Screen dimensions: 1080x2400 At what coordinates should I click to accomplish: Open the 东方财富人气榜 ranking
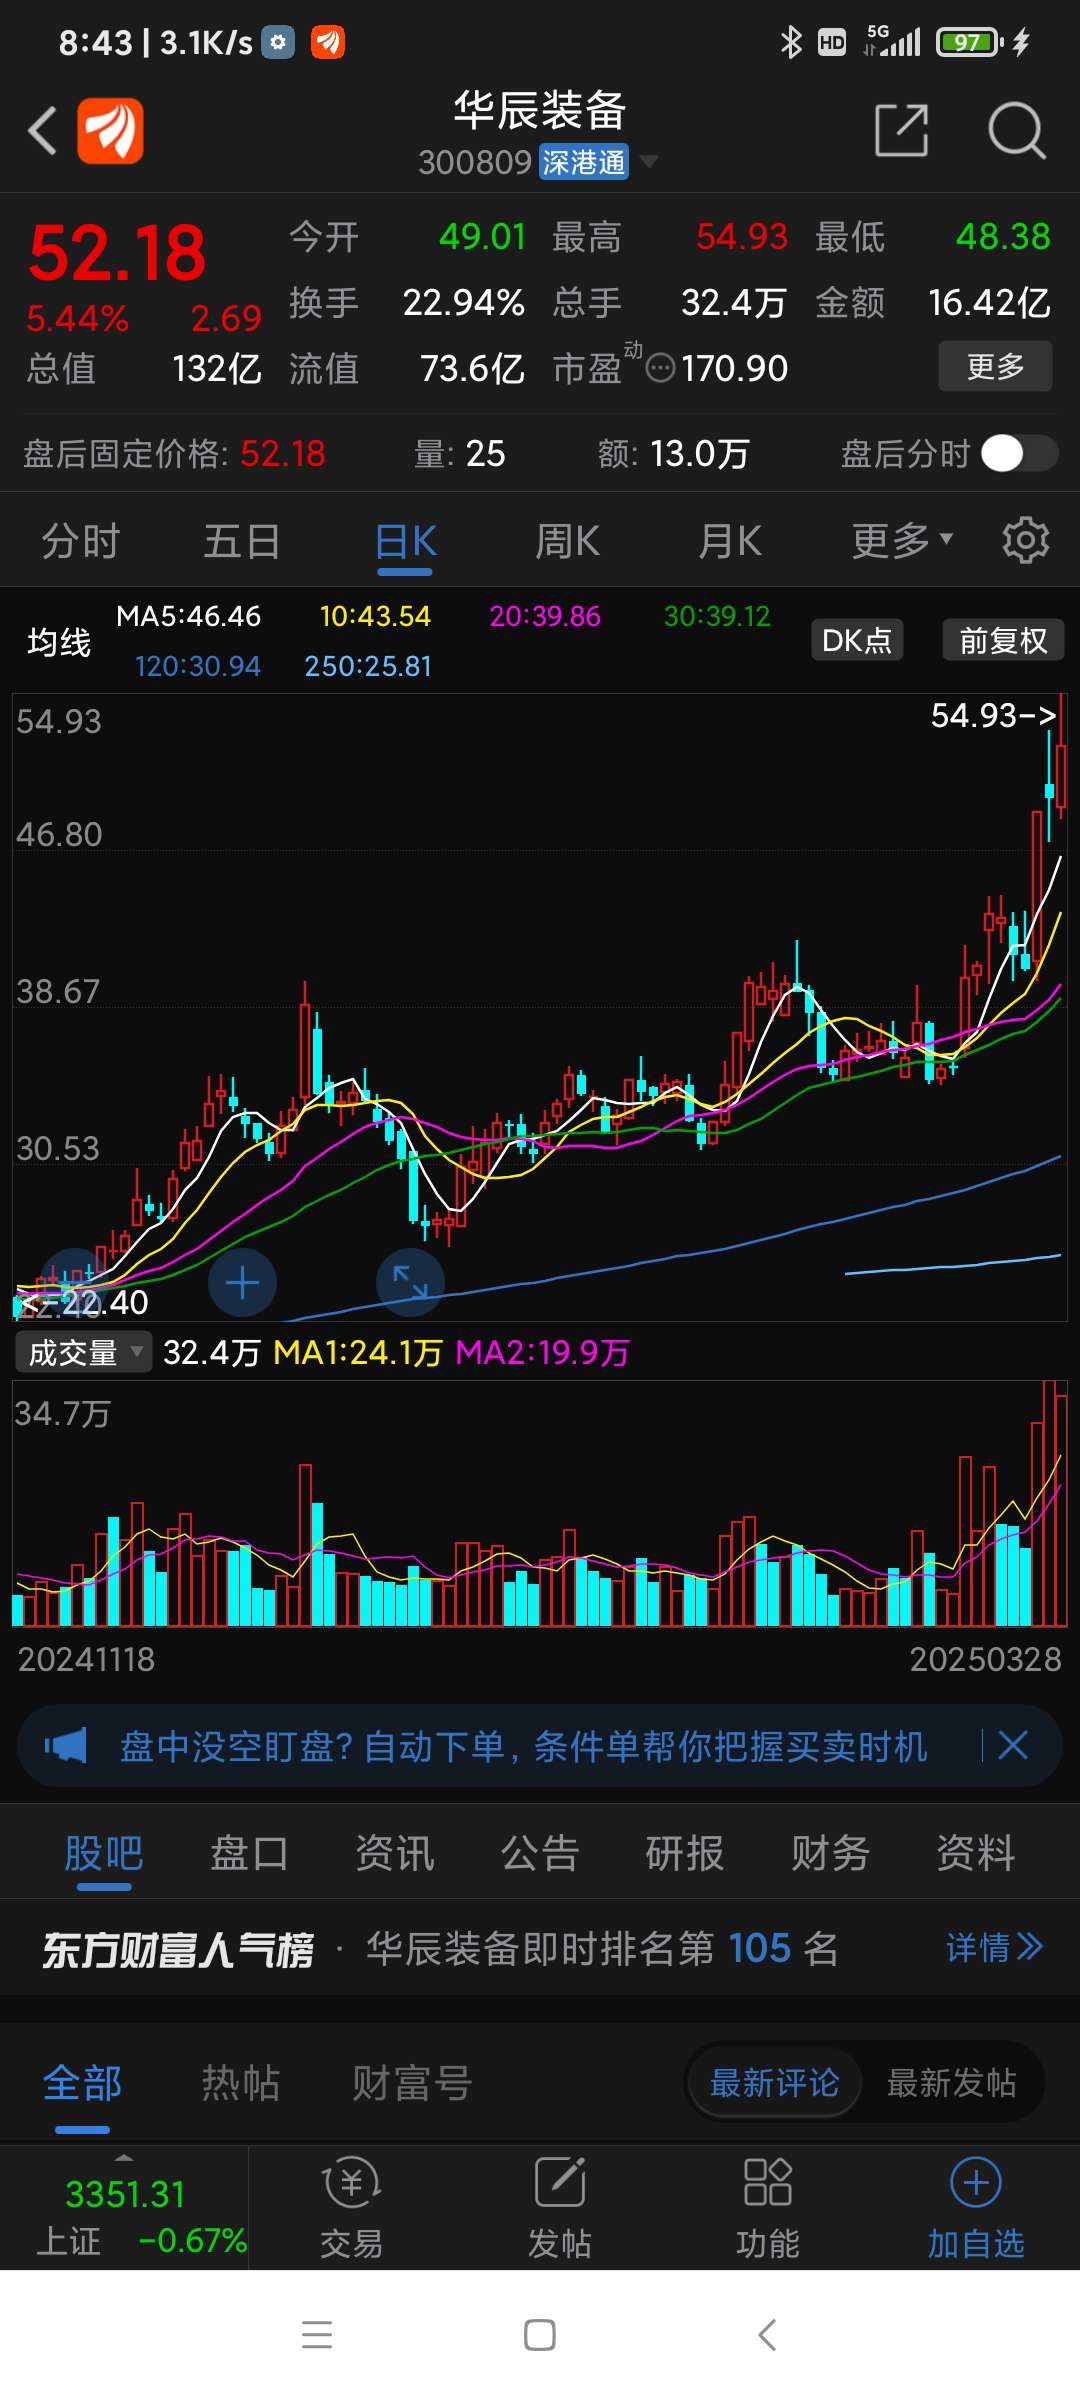pyautogui.click(x=178, y=1948)
